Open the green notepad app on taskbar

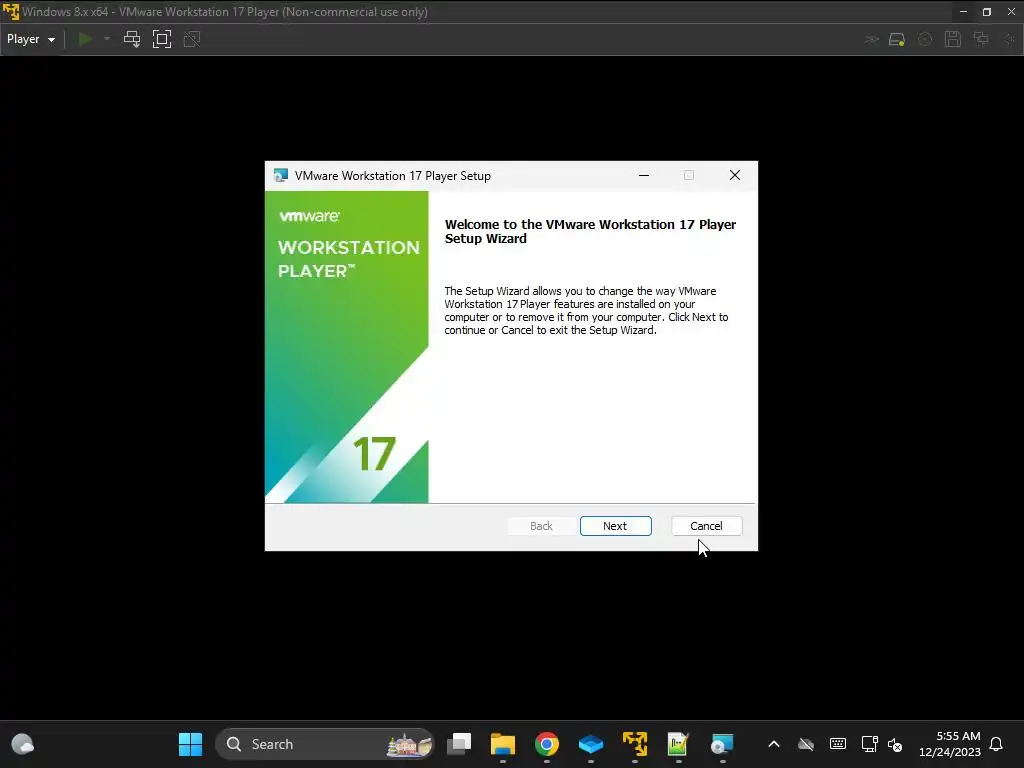pyautogui.click(x=679, y=744)
